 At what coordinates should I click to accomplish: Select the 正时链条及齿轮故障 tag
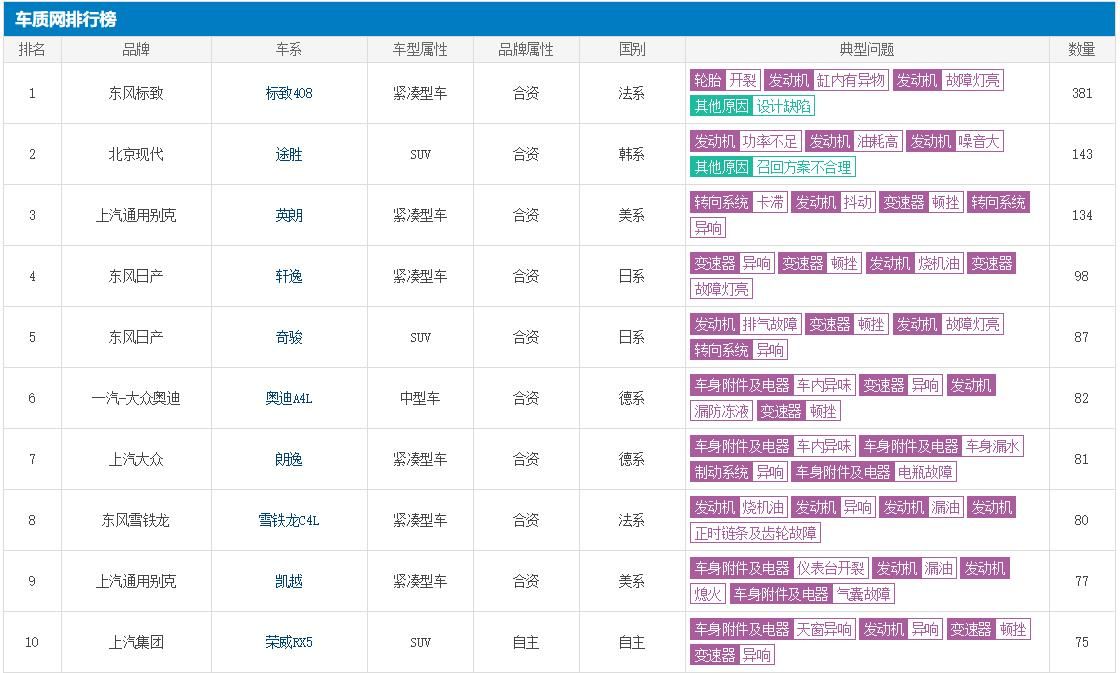(755, 533)
